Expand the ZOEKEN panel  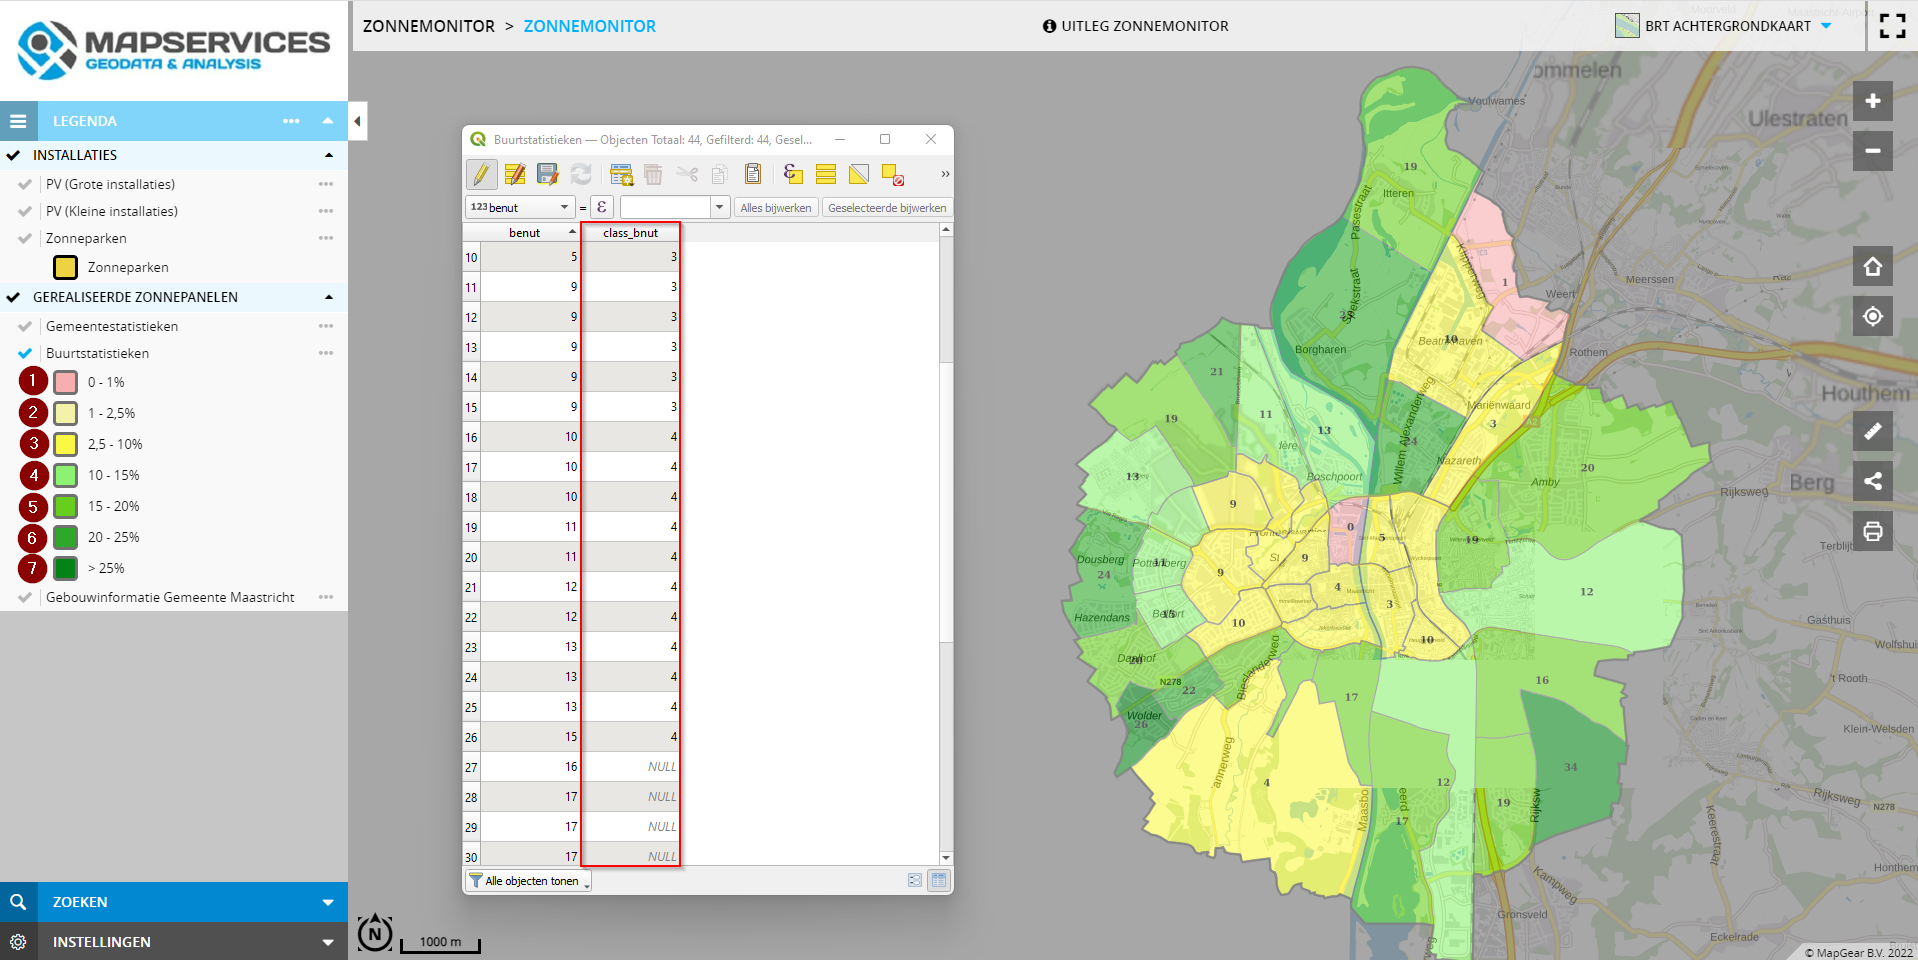tap(328, 902)
